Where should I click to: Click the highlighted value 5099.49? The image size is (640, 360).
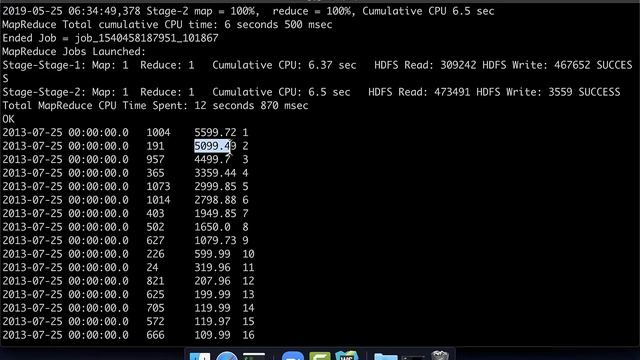[215, 146]
